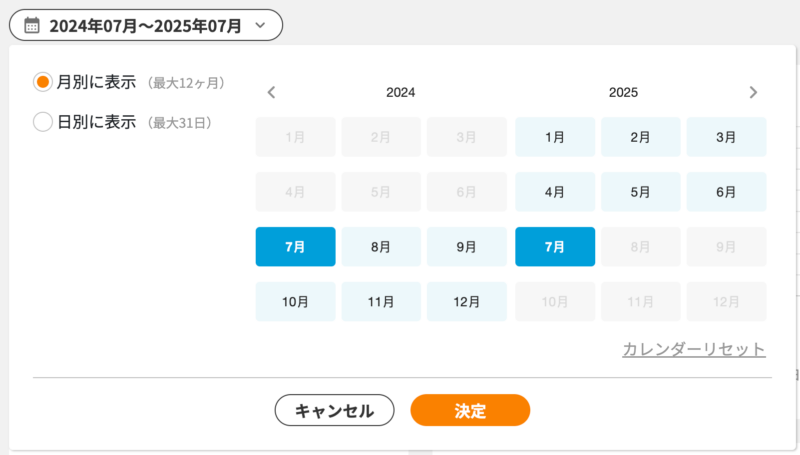The width and height of the screenshot is (800, 455).
Task: Select highlighted 7月 under 2024
Action: click(x=295, y=246)
